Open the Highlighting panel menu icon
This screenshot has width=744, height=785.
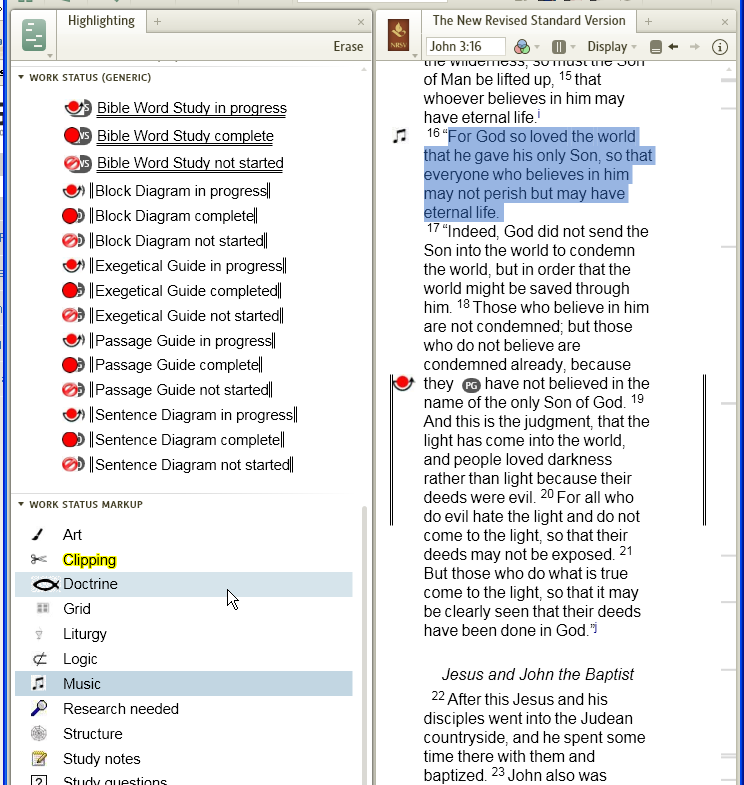[x=34, y=35]
